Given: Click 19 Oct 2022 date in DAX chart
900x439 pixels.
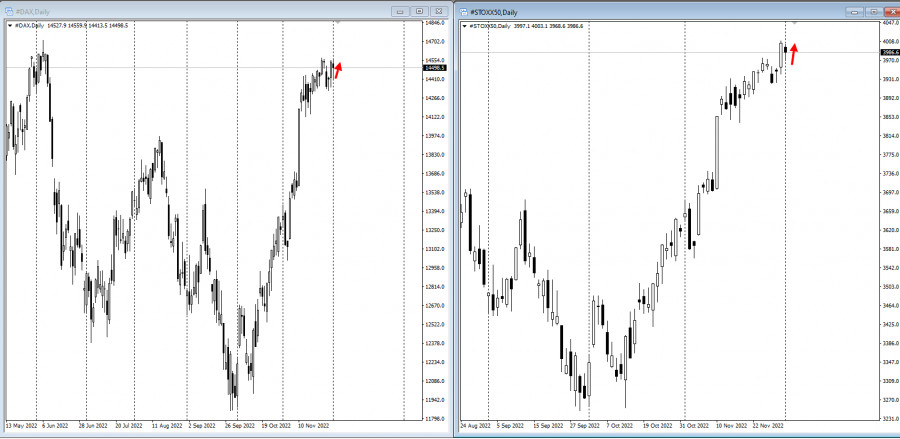Looking at the screenshot, I should 276,426.
